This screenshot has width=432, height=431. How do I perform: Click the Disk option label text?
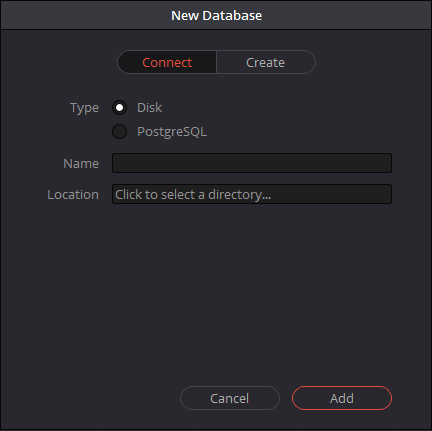[x=149, y=108]
